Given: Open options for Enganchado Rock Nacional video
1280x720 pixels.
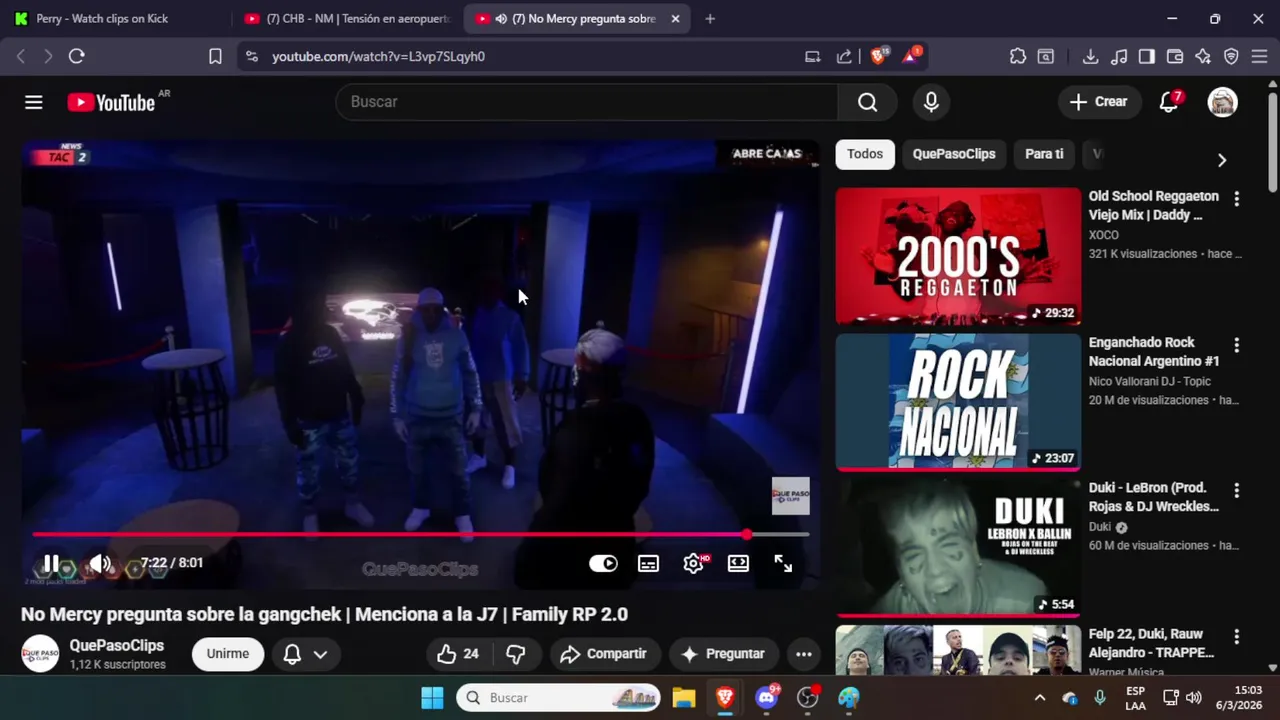Looking at the screenshot, I should 1237,345.
